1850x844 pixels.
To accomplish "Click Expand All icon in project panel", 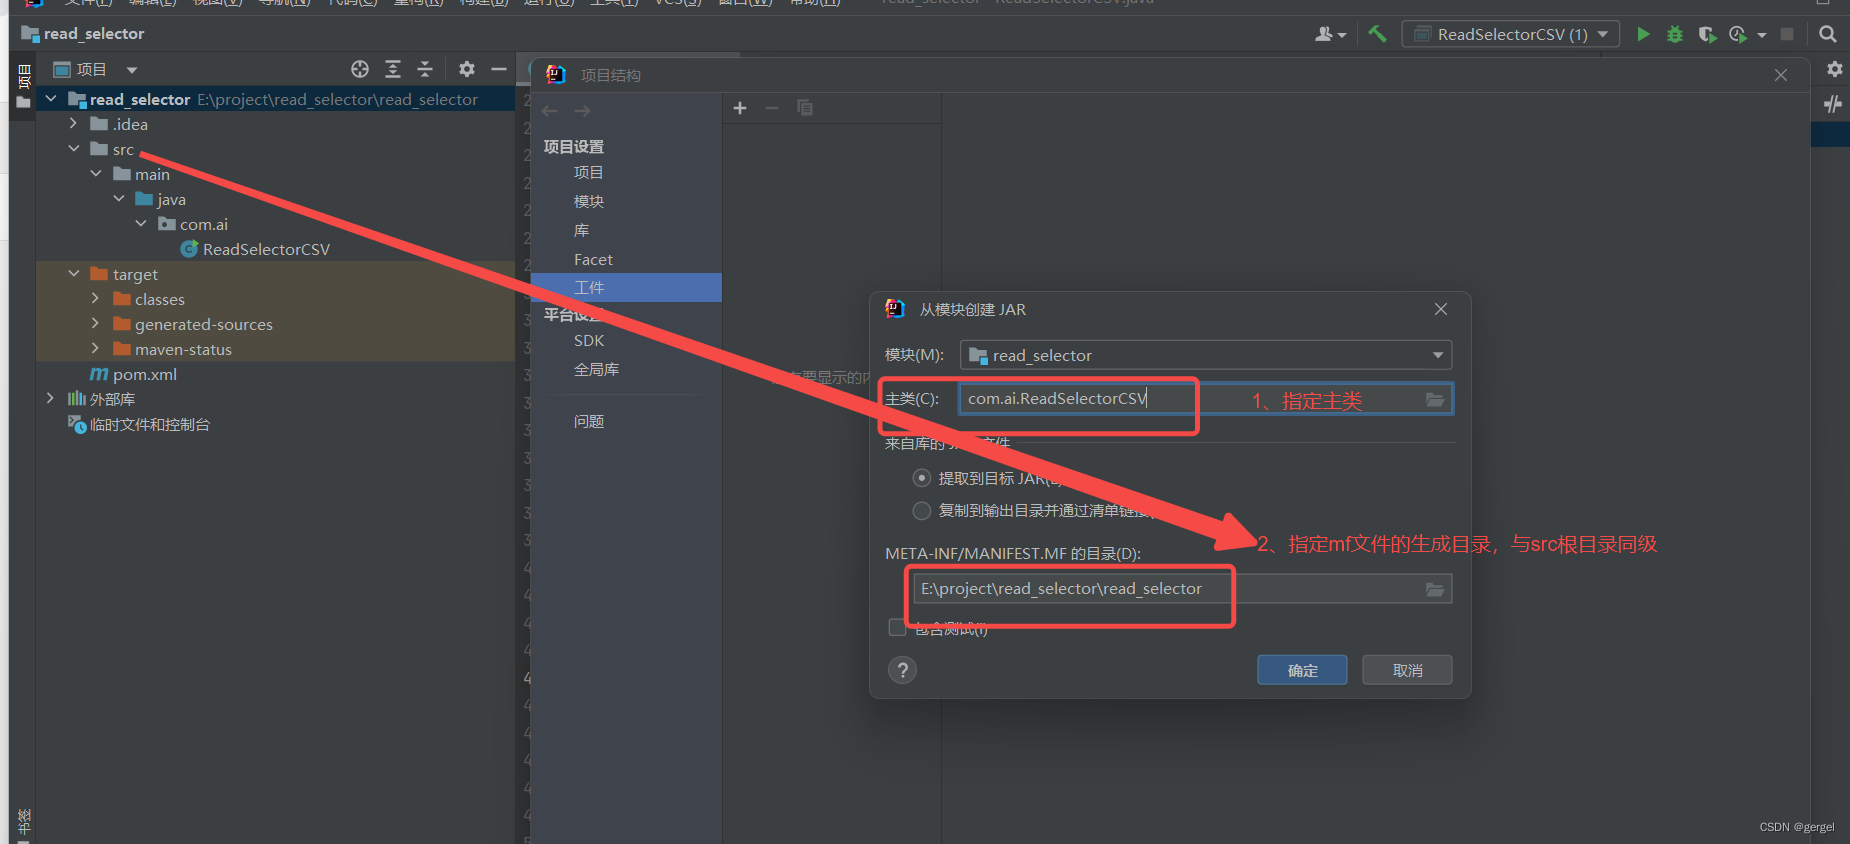I will (x=393, y=69).
